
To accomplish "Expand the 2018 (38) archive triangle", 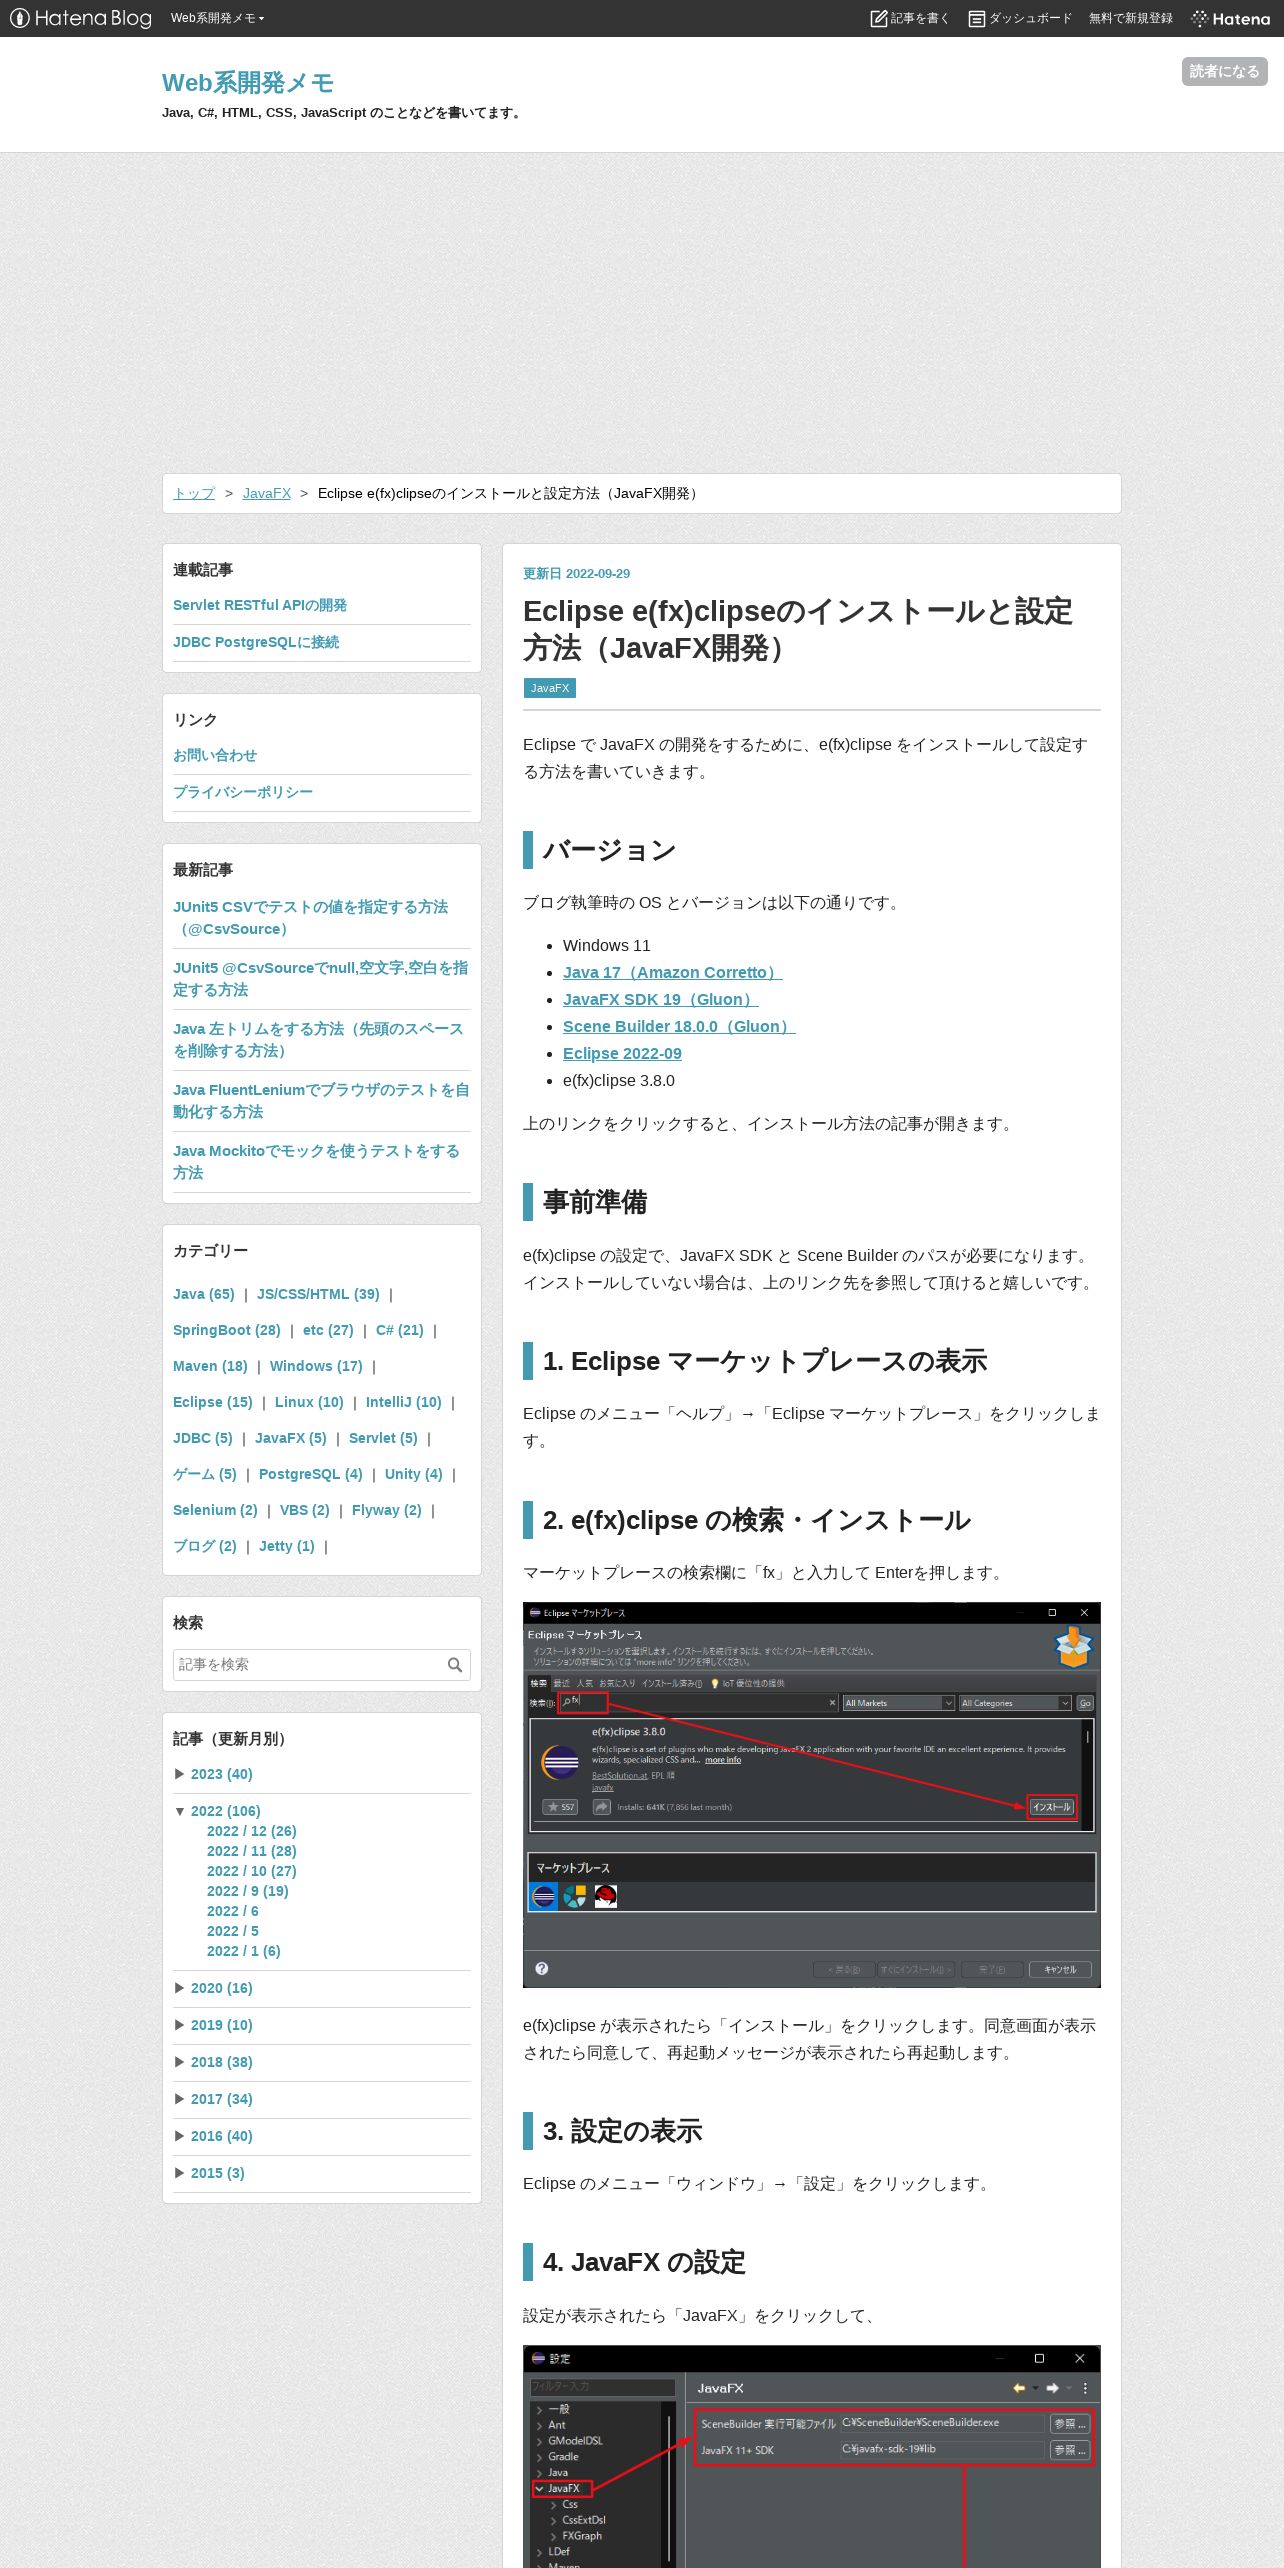I will 180,2062.
